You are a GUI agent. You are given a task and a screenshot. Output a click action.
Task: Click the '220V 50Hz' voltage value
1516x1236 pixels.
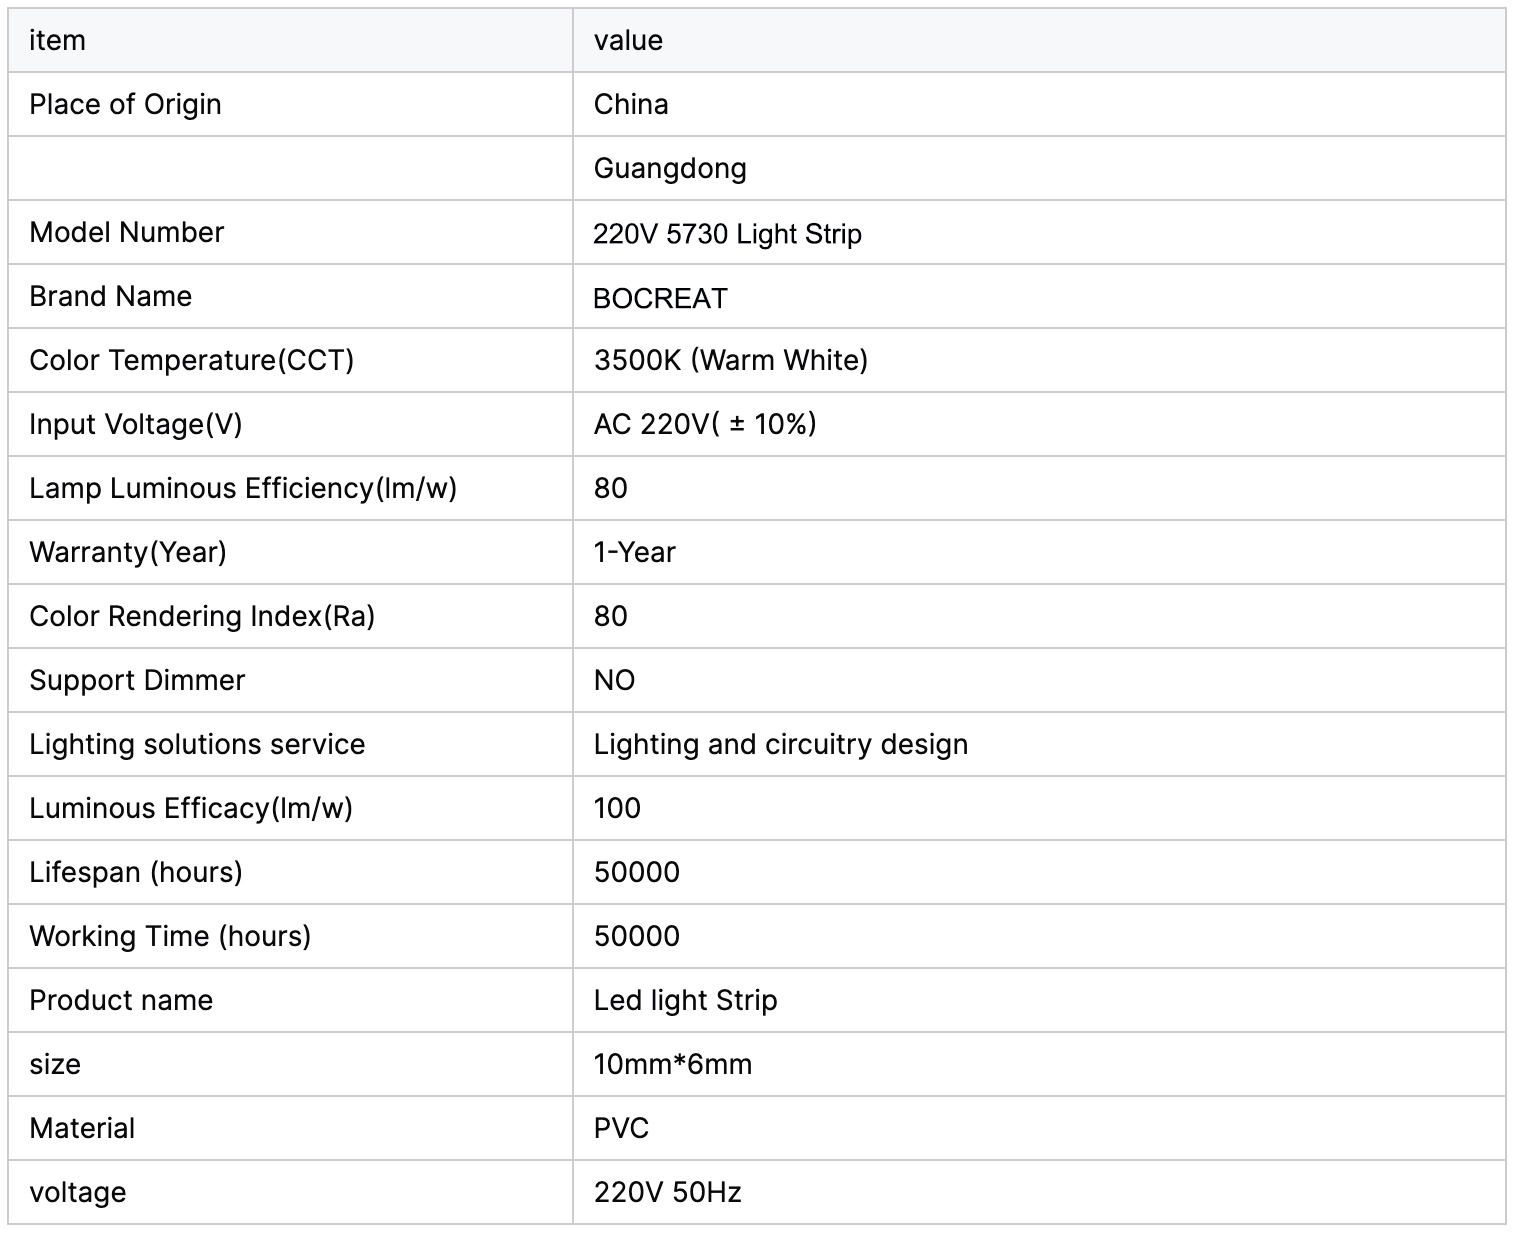(667, 1193)
